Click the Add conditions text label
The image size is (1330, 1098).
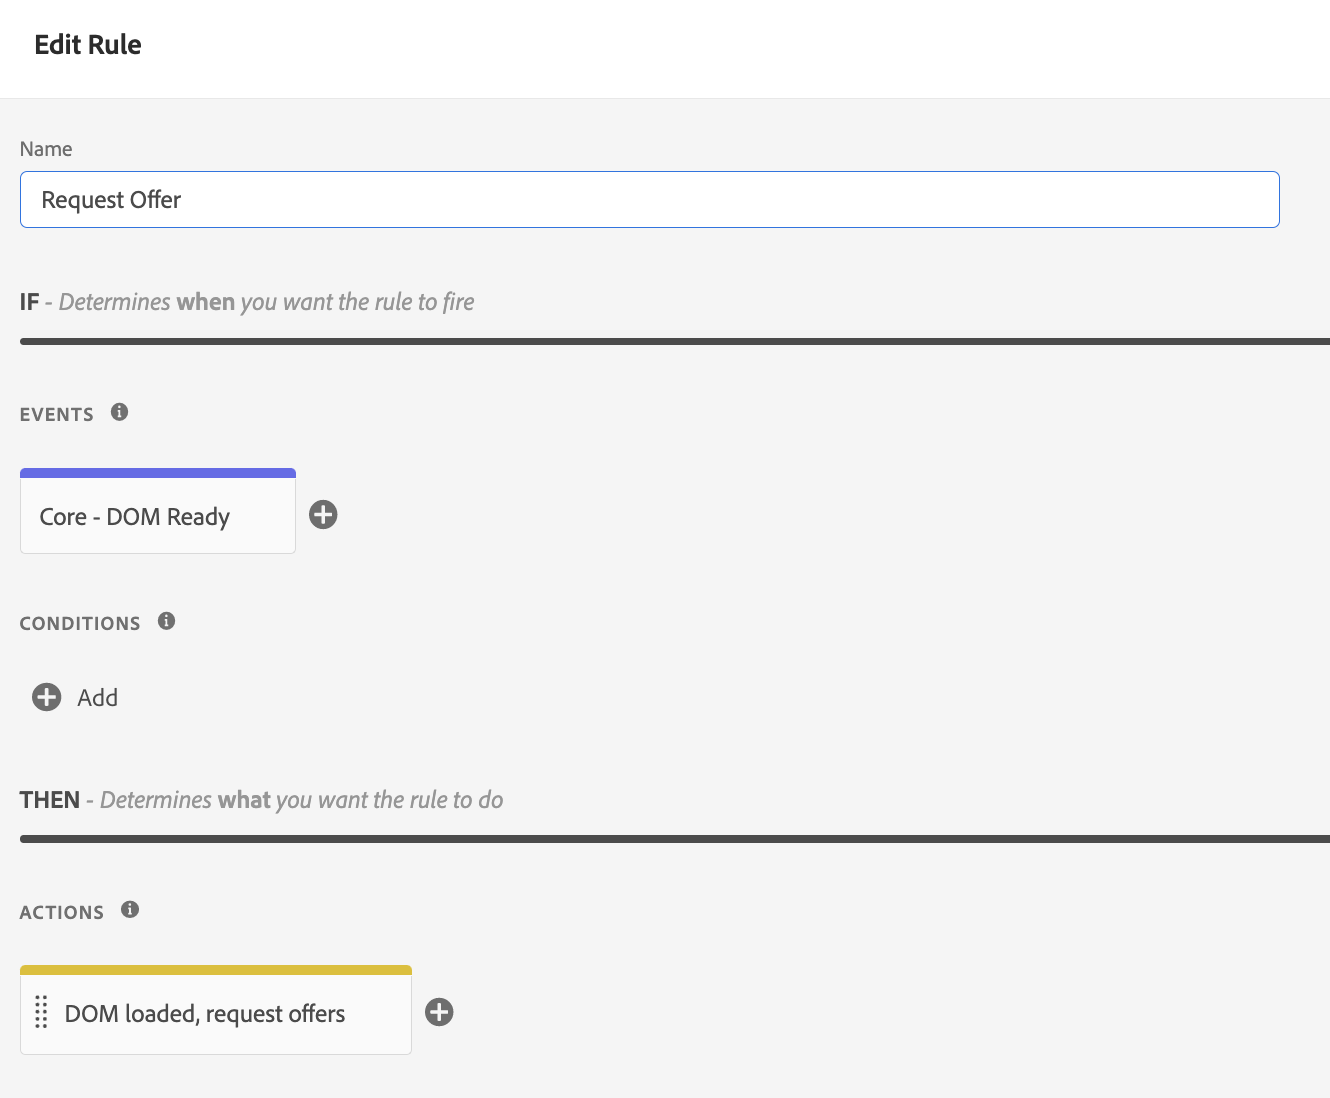(98, 698)
